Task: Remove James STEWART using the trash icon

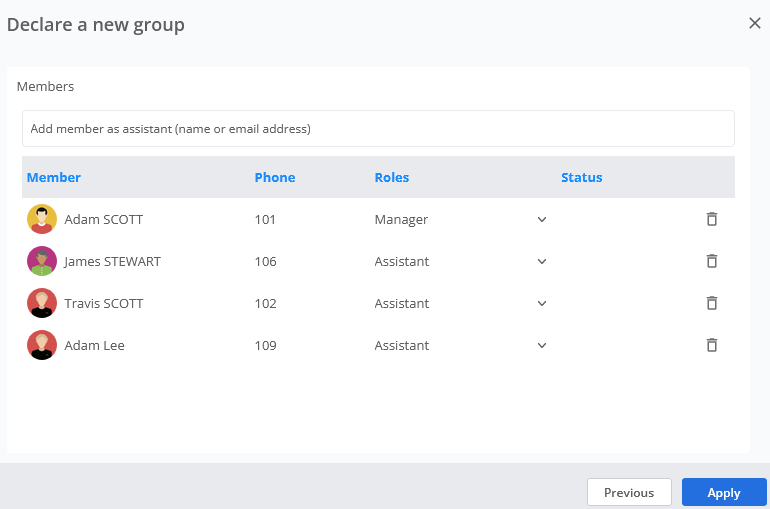Action: 712,261
